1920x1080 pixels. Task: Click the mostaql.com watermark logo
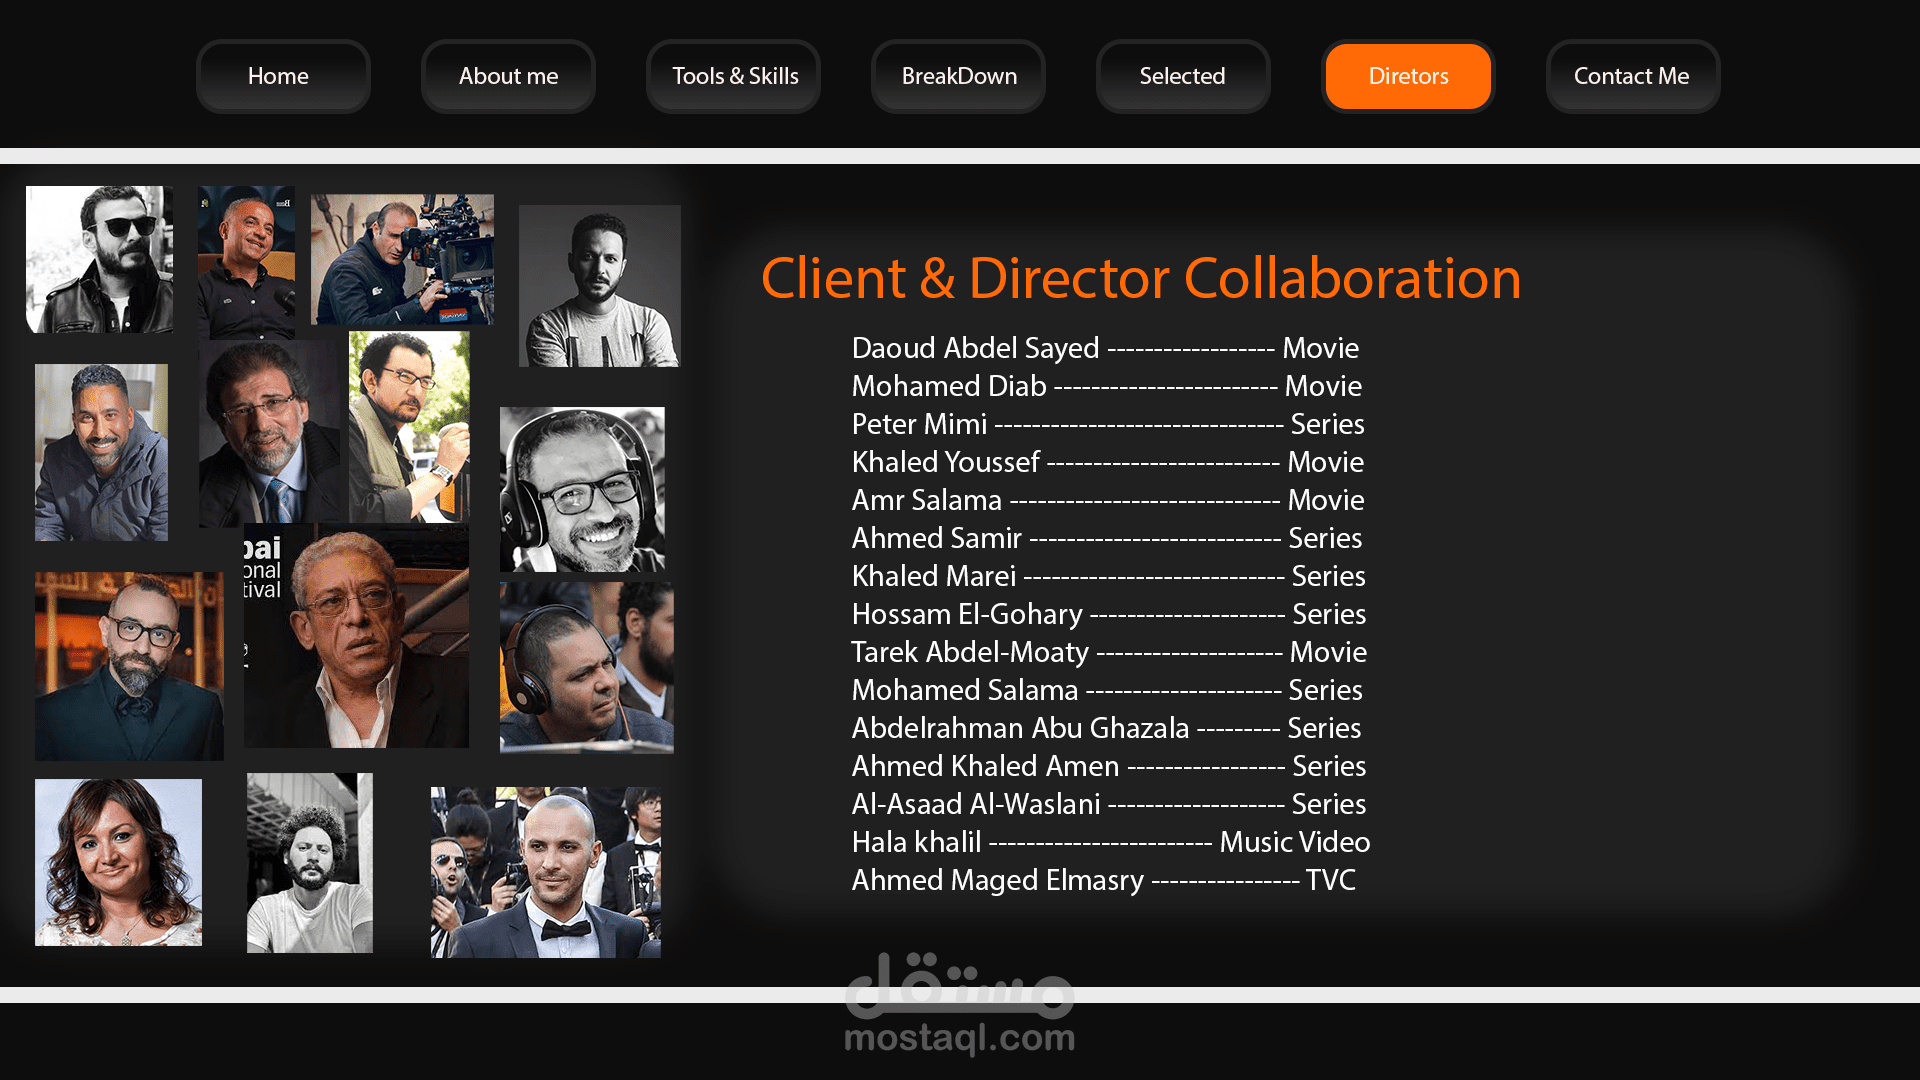959,1005
